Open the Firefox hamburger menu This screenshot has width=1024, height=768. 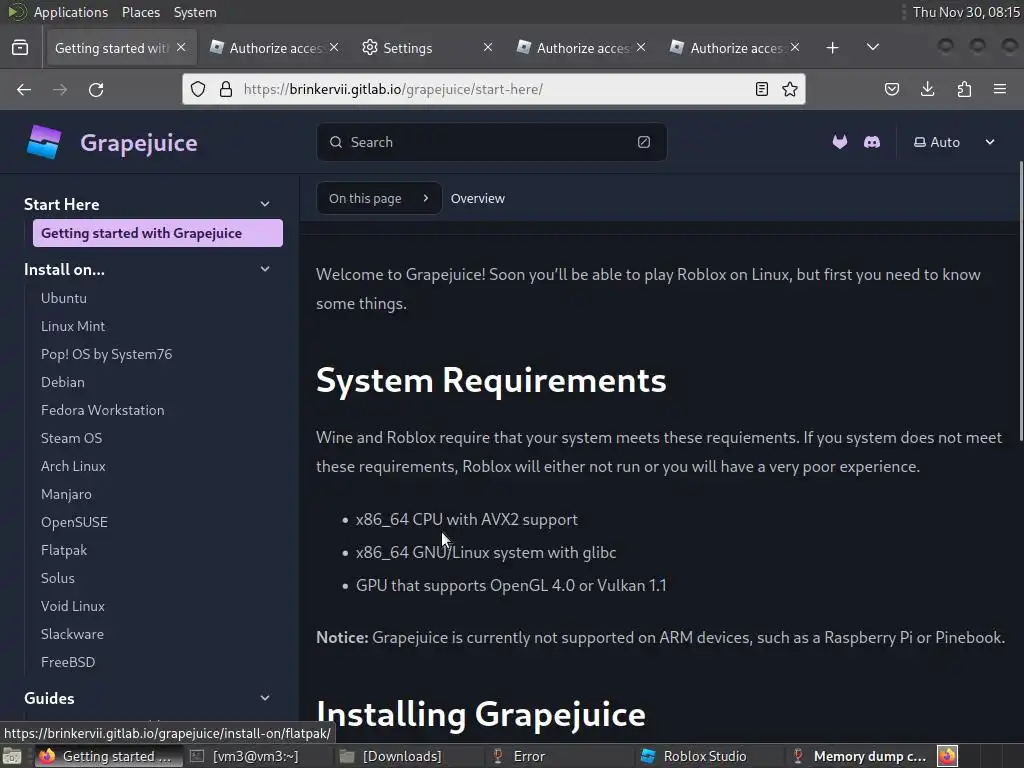coord(1000,89)
